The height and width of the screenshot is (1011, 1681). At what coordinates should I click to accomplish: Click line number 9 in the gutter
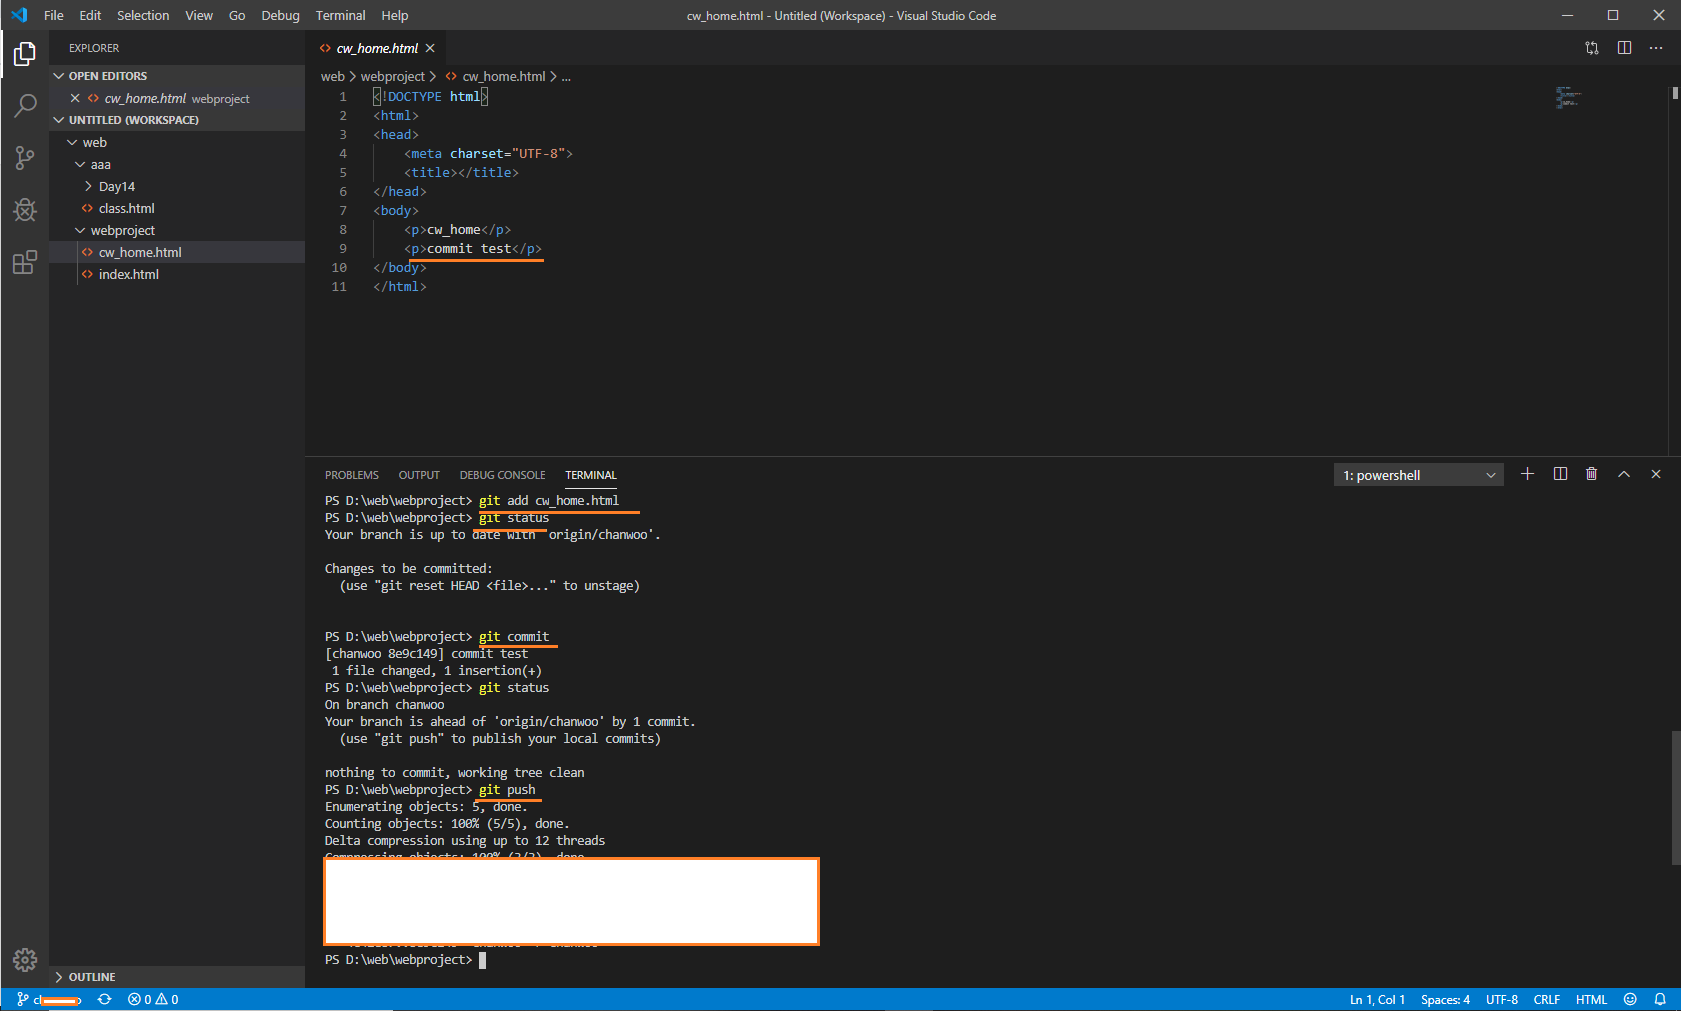coord(343,248)
